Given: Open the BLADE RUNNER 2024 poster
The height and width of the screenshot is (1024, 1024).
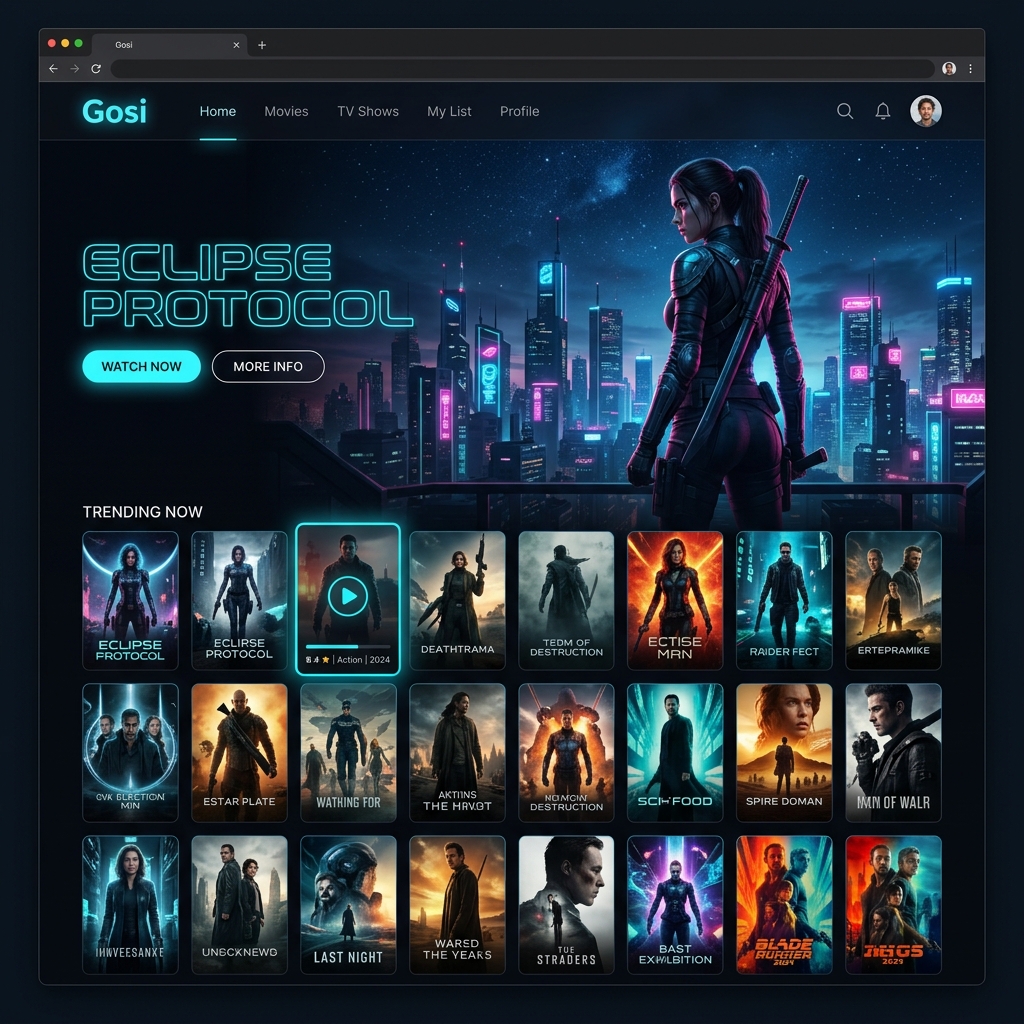Looking at the screenshot, I should 784,905.
